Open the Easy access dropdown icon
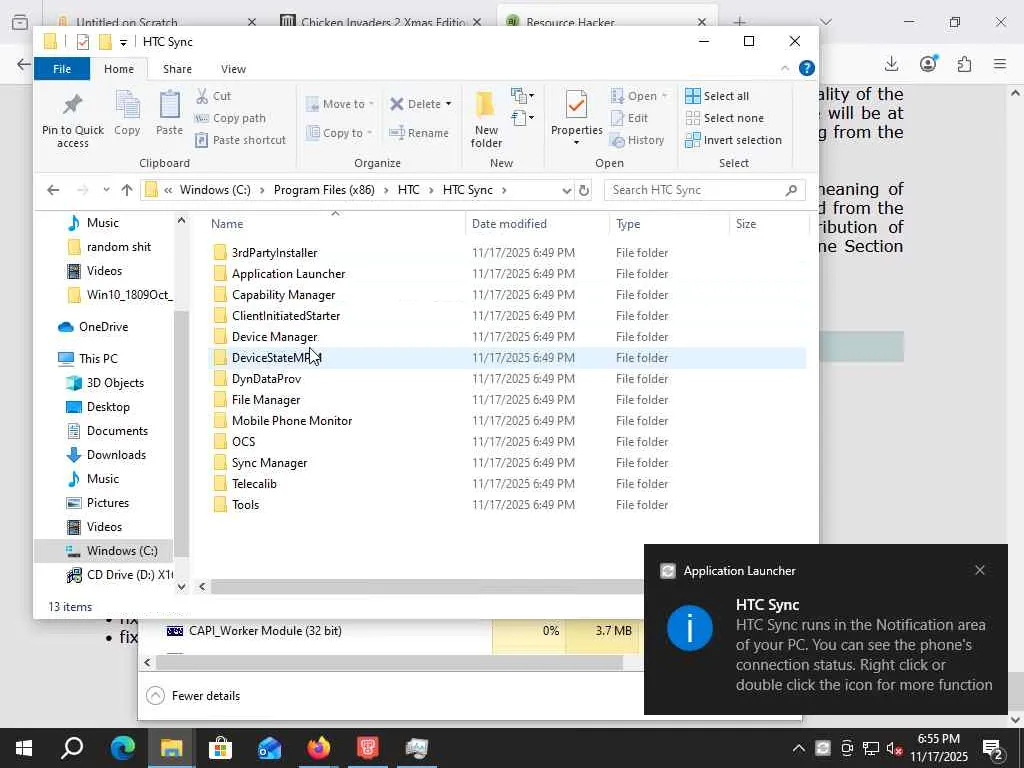This screenshot has width=1024, height=768. click(x=522, y=118)
